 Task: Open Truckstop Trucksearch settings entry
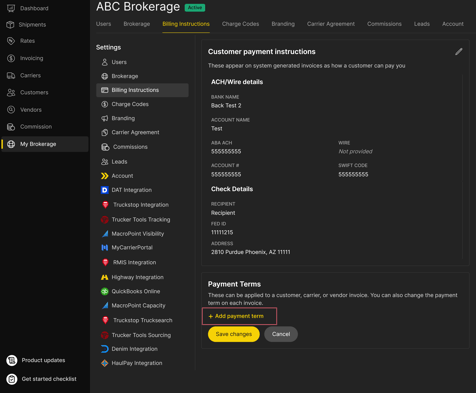click(142, 320)
